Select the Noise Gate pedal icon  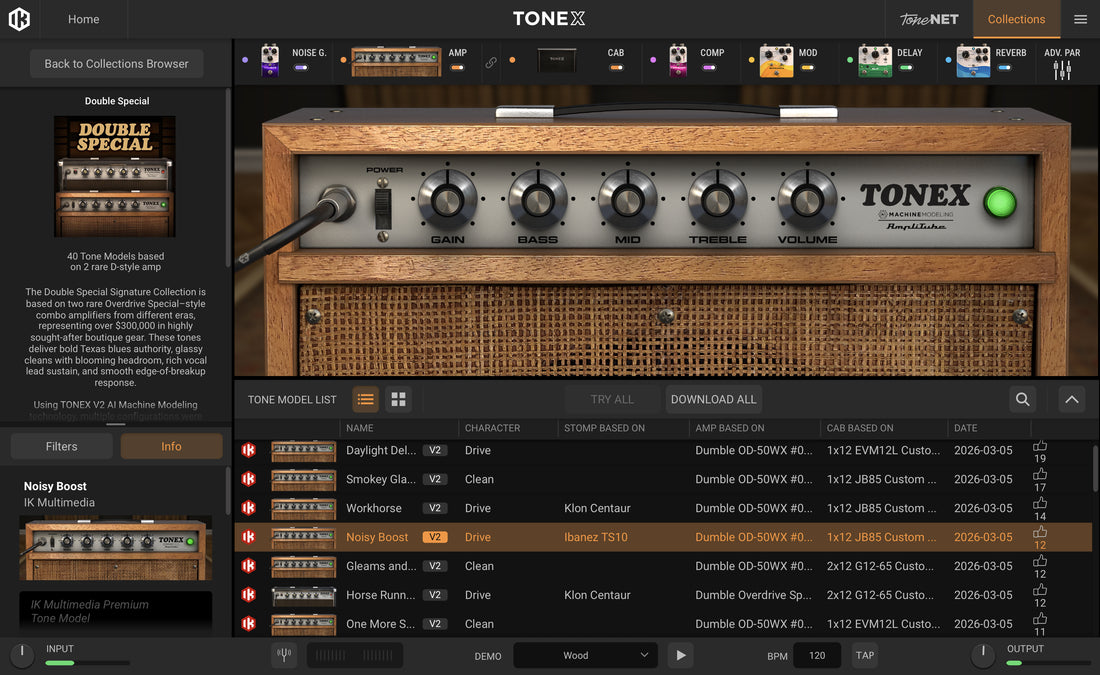coord(270,60)
